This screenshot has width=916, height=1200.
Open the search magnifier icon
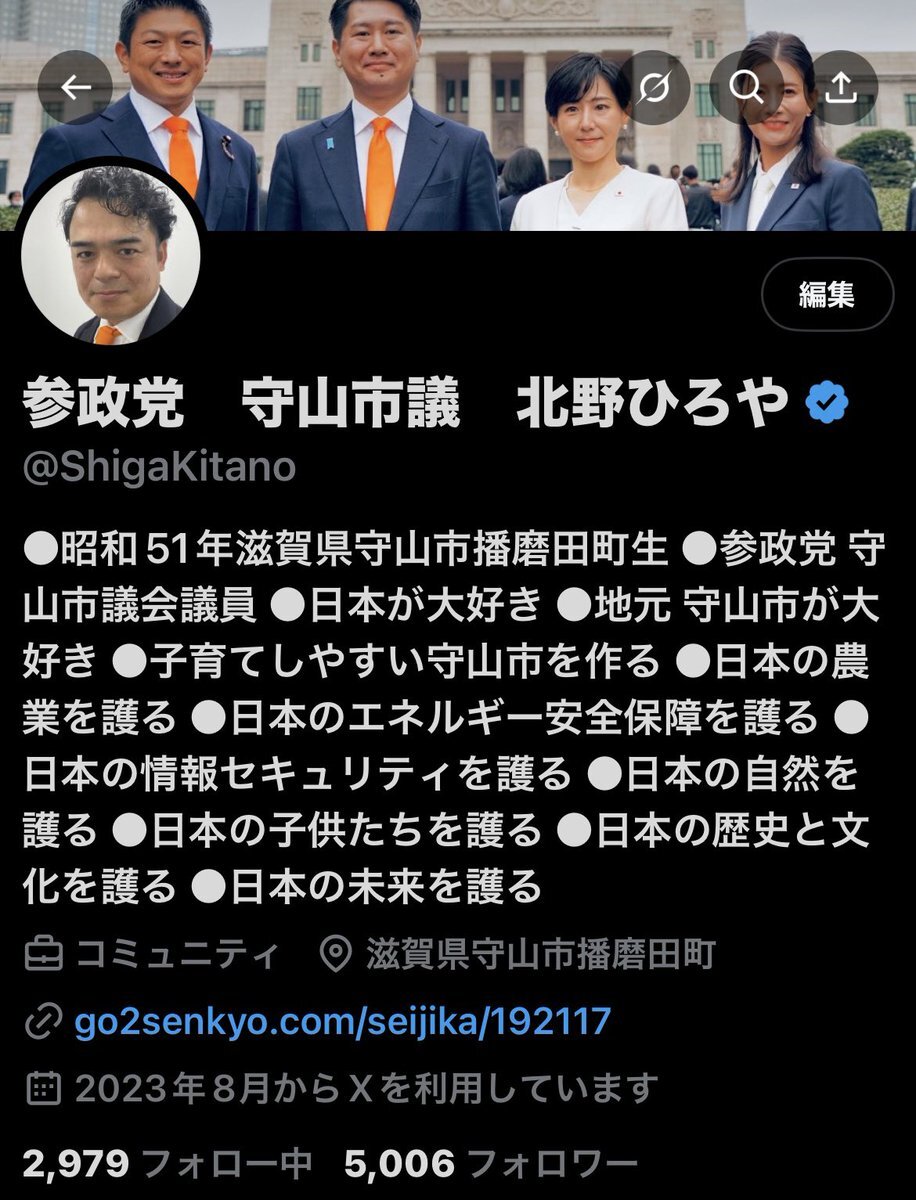pos(747,87)
